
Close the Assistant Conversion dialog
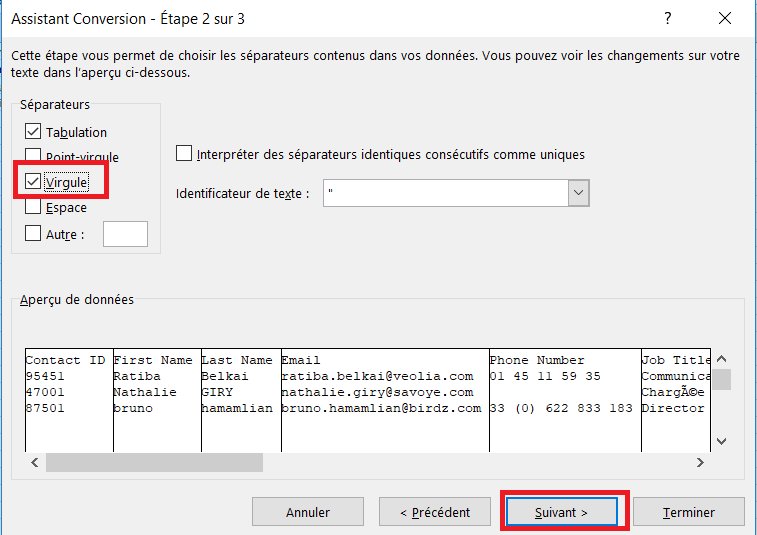(x=725, y=18)
